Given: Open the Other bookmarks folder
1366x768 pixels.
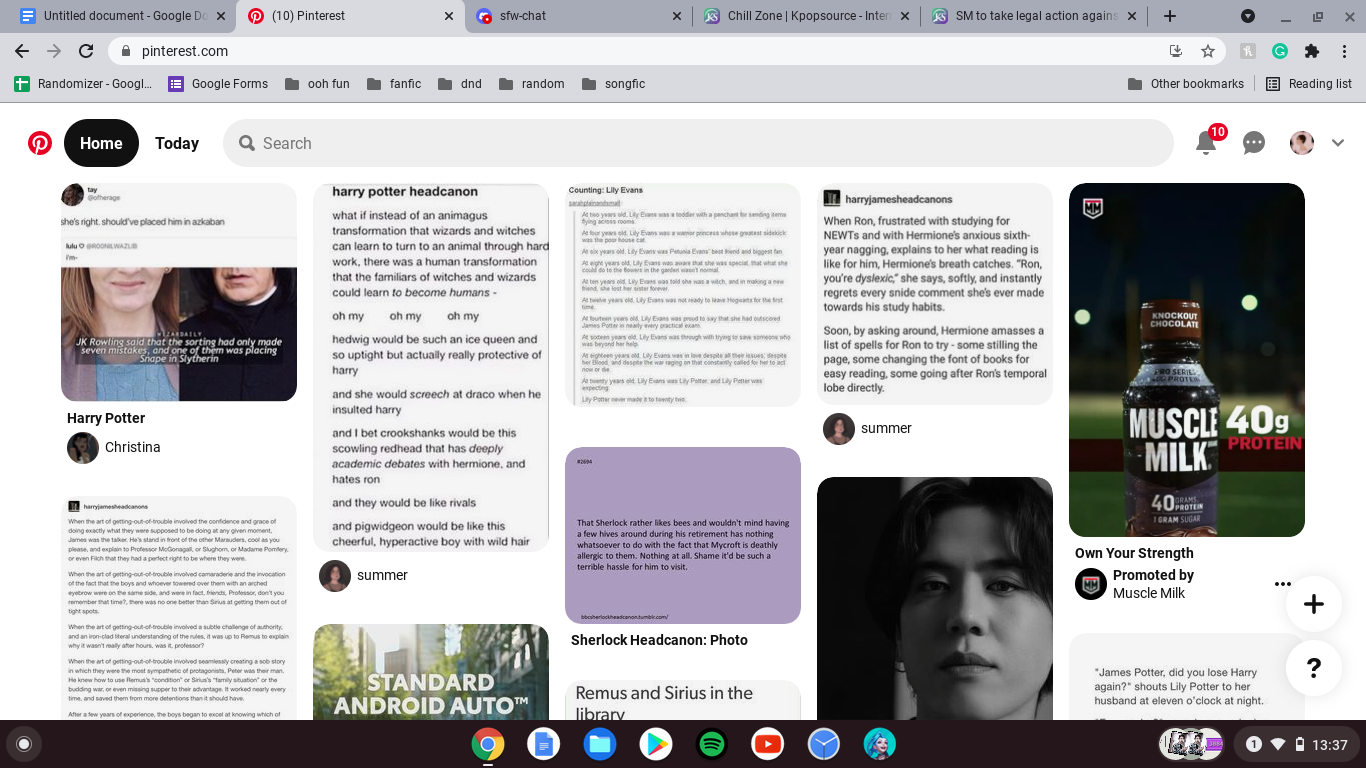Looking at the screenshot, I should click(x=1186, y=84).
